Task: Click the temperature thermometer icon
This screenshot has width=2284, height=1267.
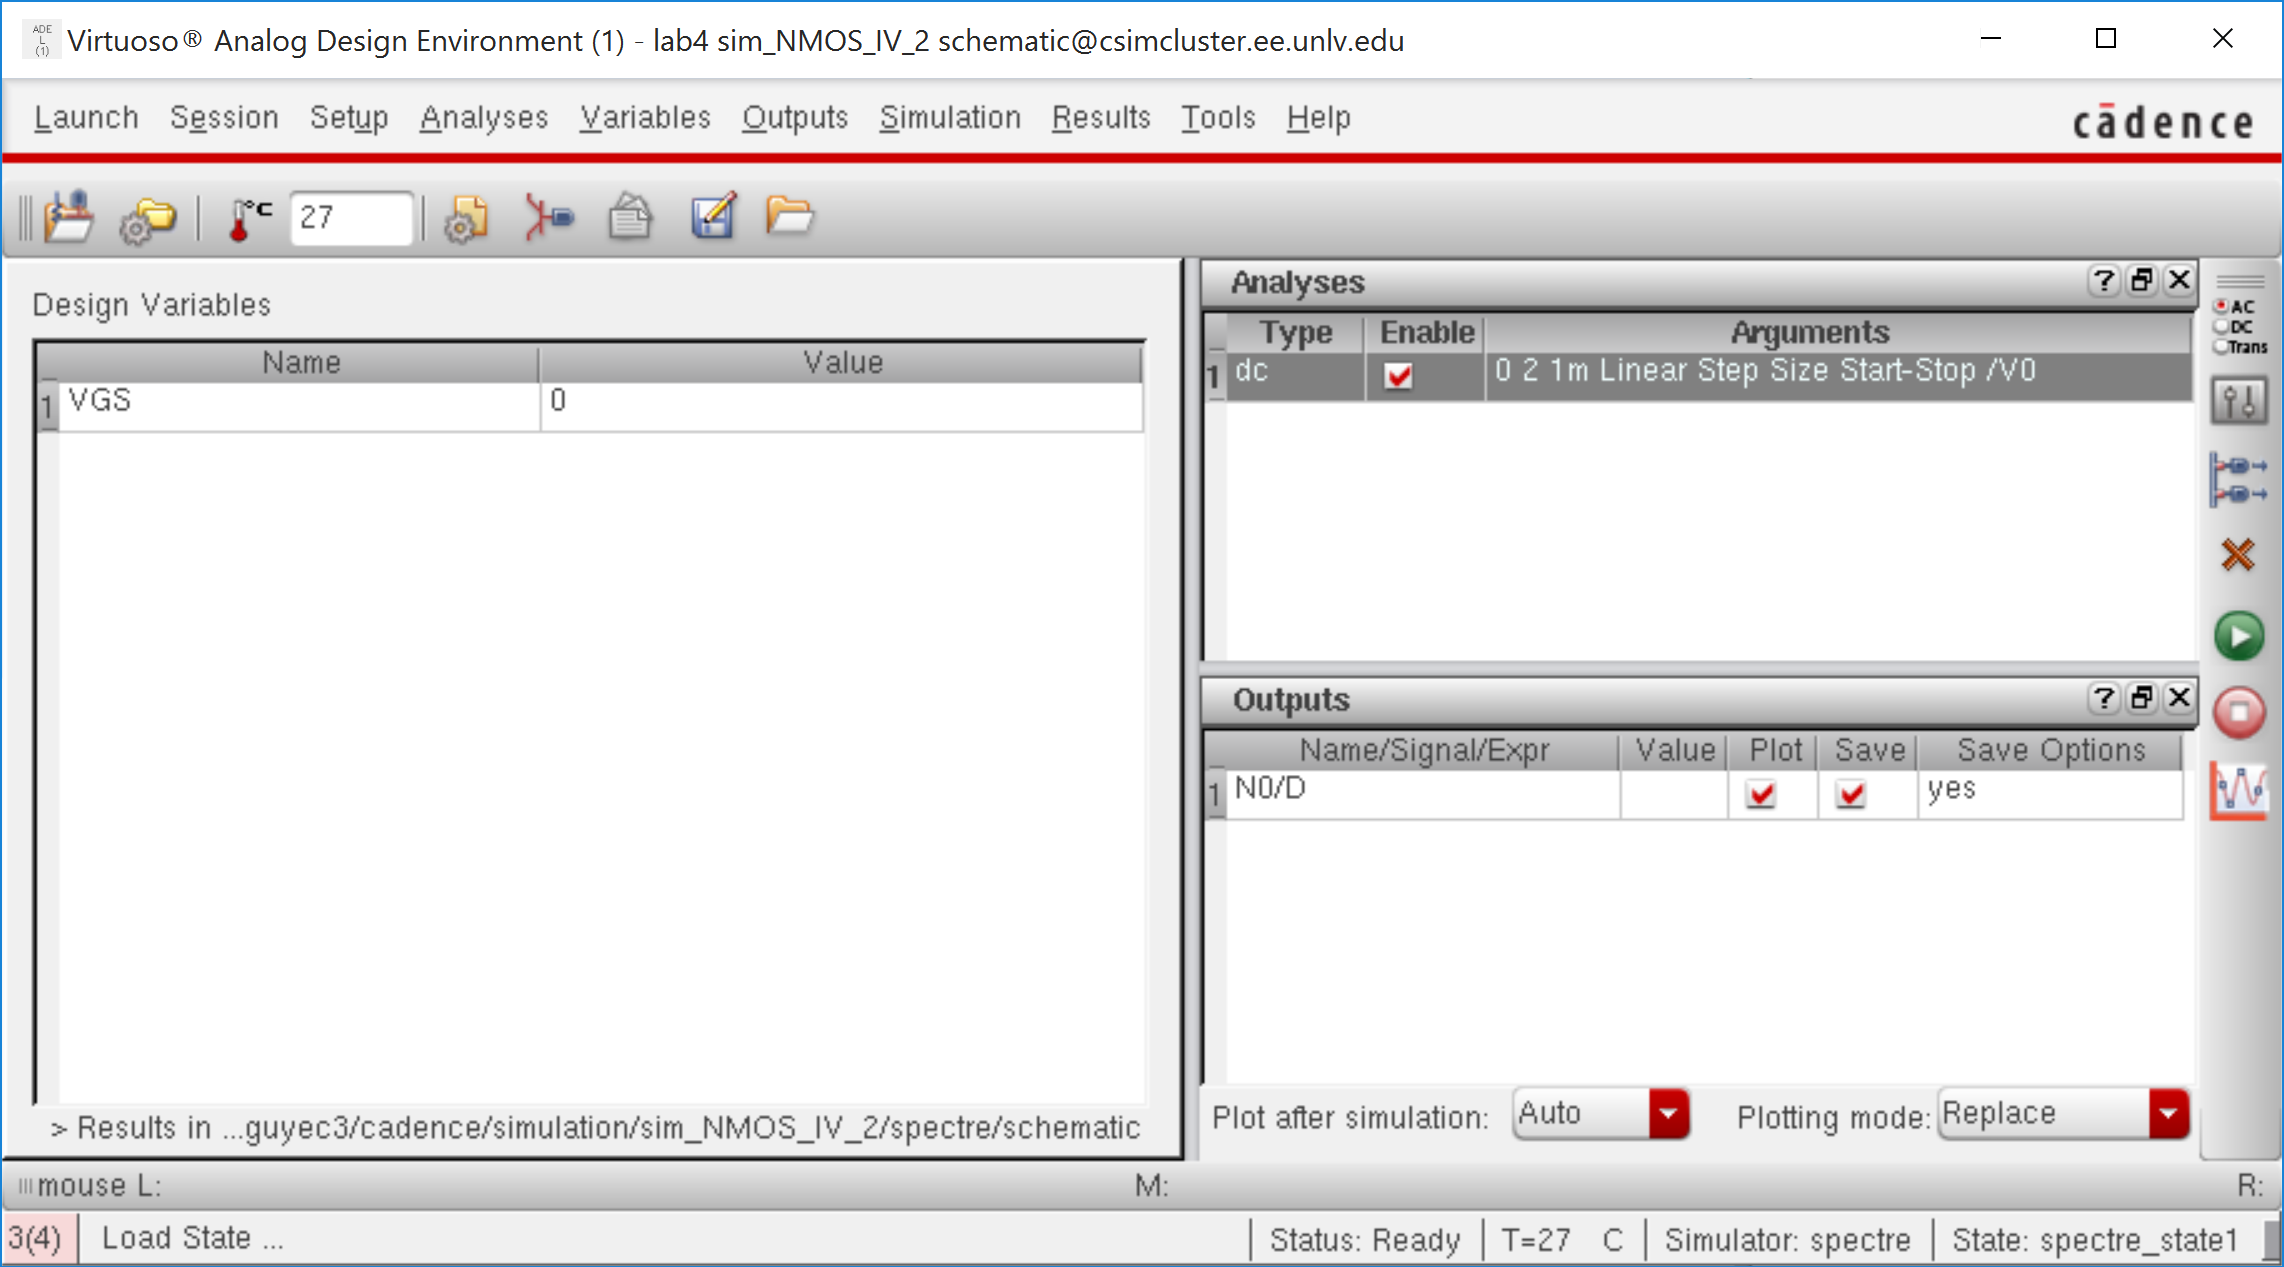Action: [x=249, y=218]
